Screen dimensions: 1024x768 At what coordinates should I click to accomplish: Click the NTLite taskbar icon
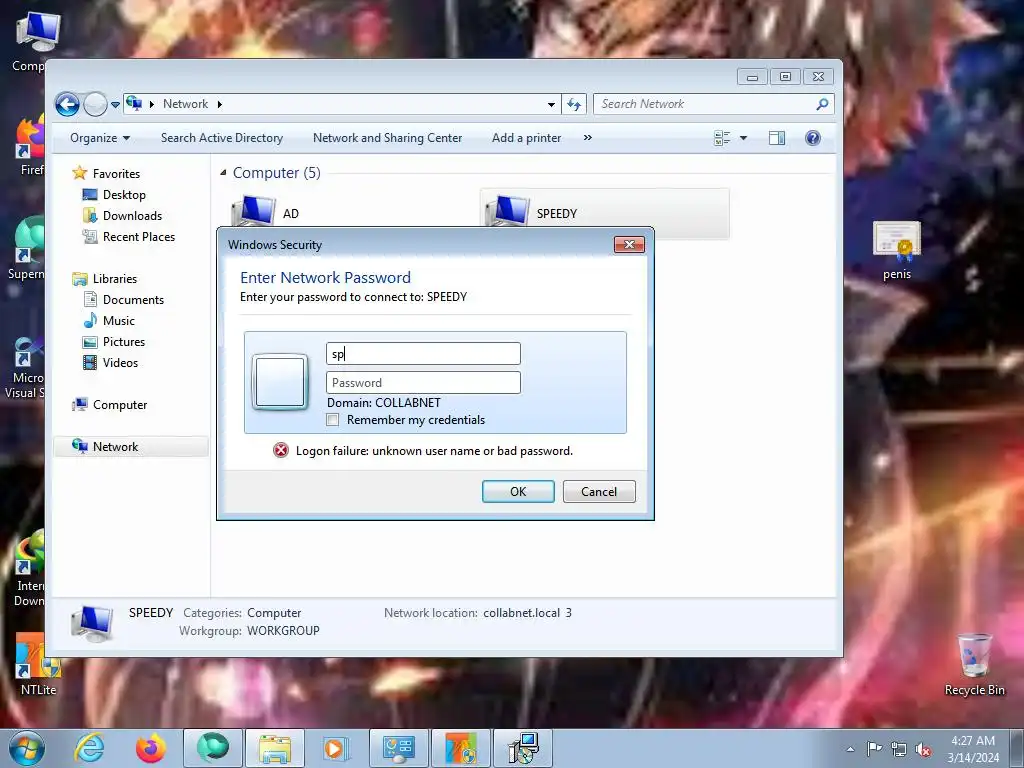tap(461, 748)
